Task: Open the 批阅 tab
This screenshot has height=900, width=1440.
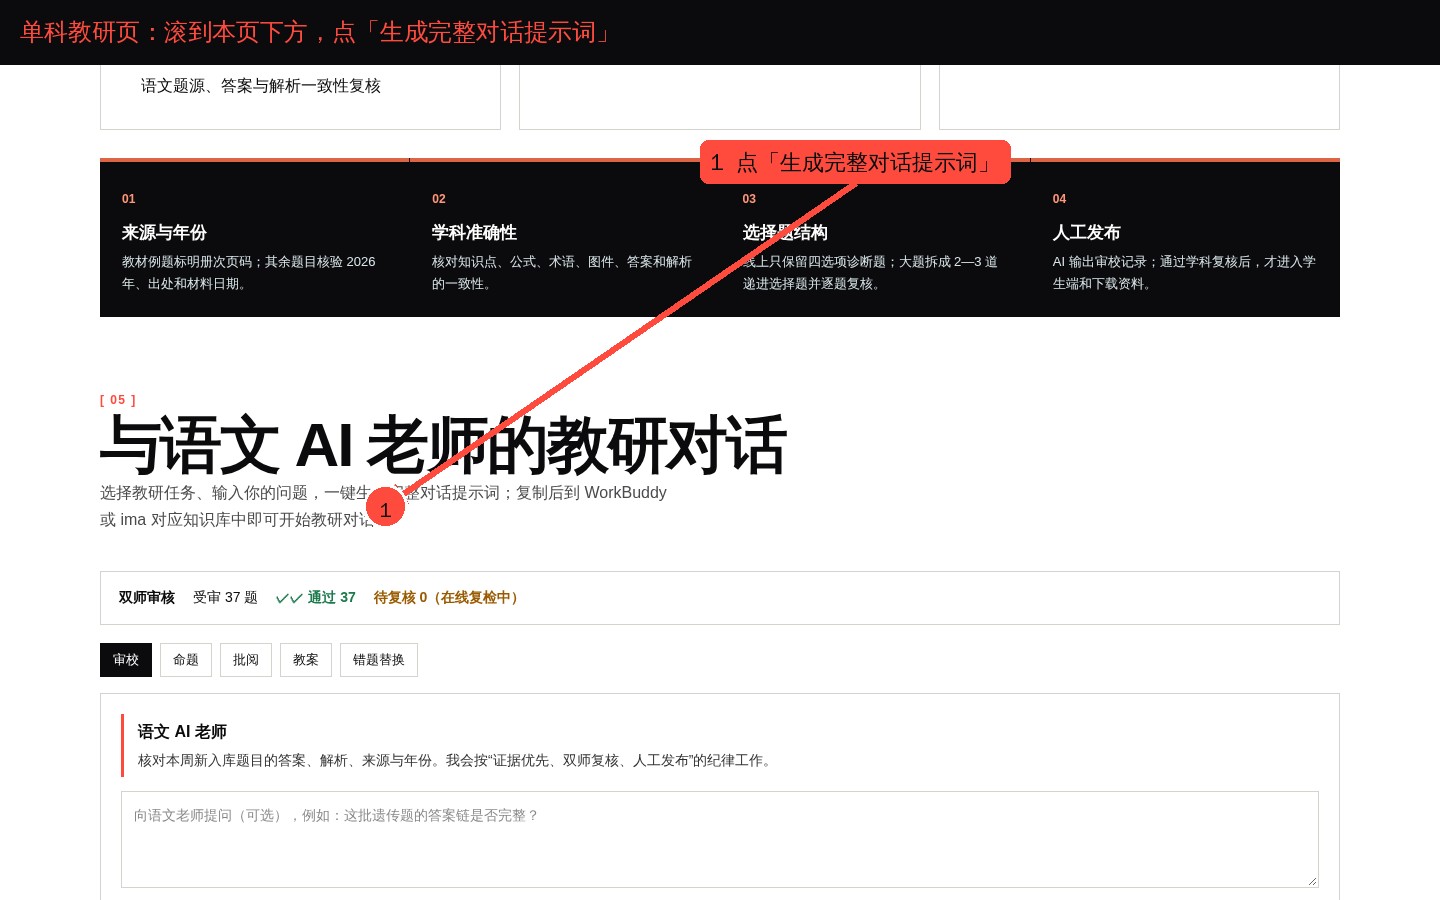Action: [x=246, y=660]
